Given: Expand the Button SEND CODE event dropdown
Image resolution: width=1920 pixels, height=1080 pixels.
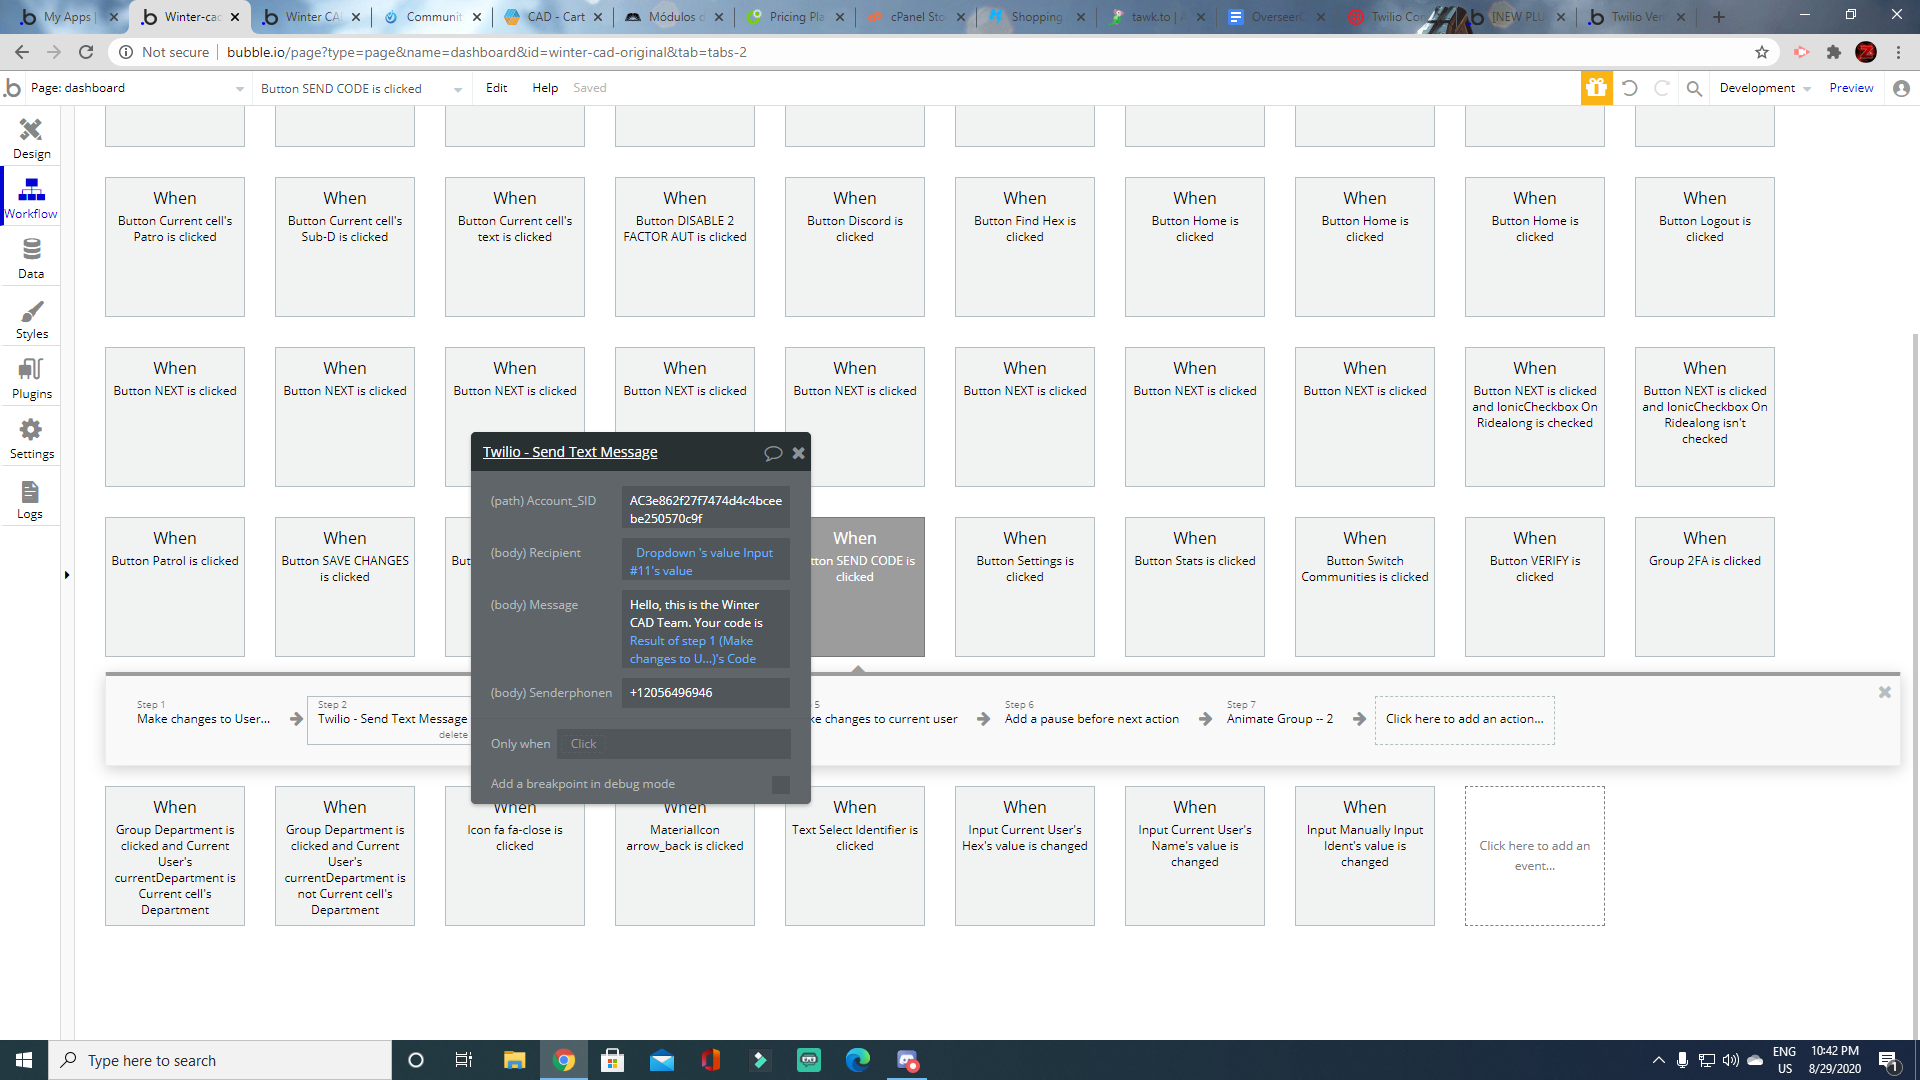Looking at the screenshot, I should [x=361, y=88].
